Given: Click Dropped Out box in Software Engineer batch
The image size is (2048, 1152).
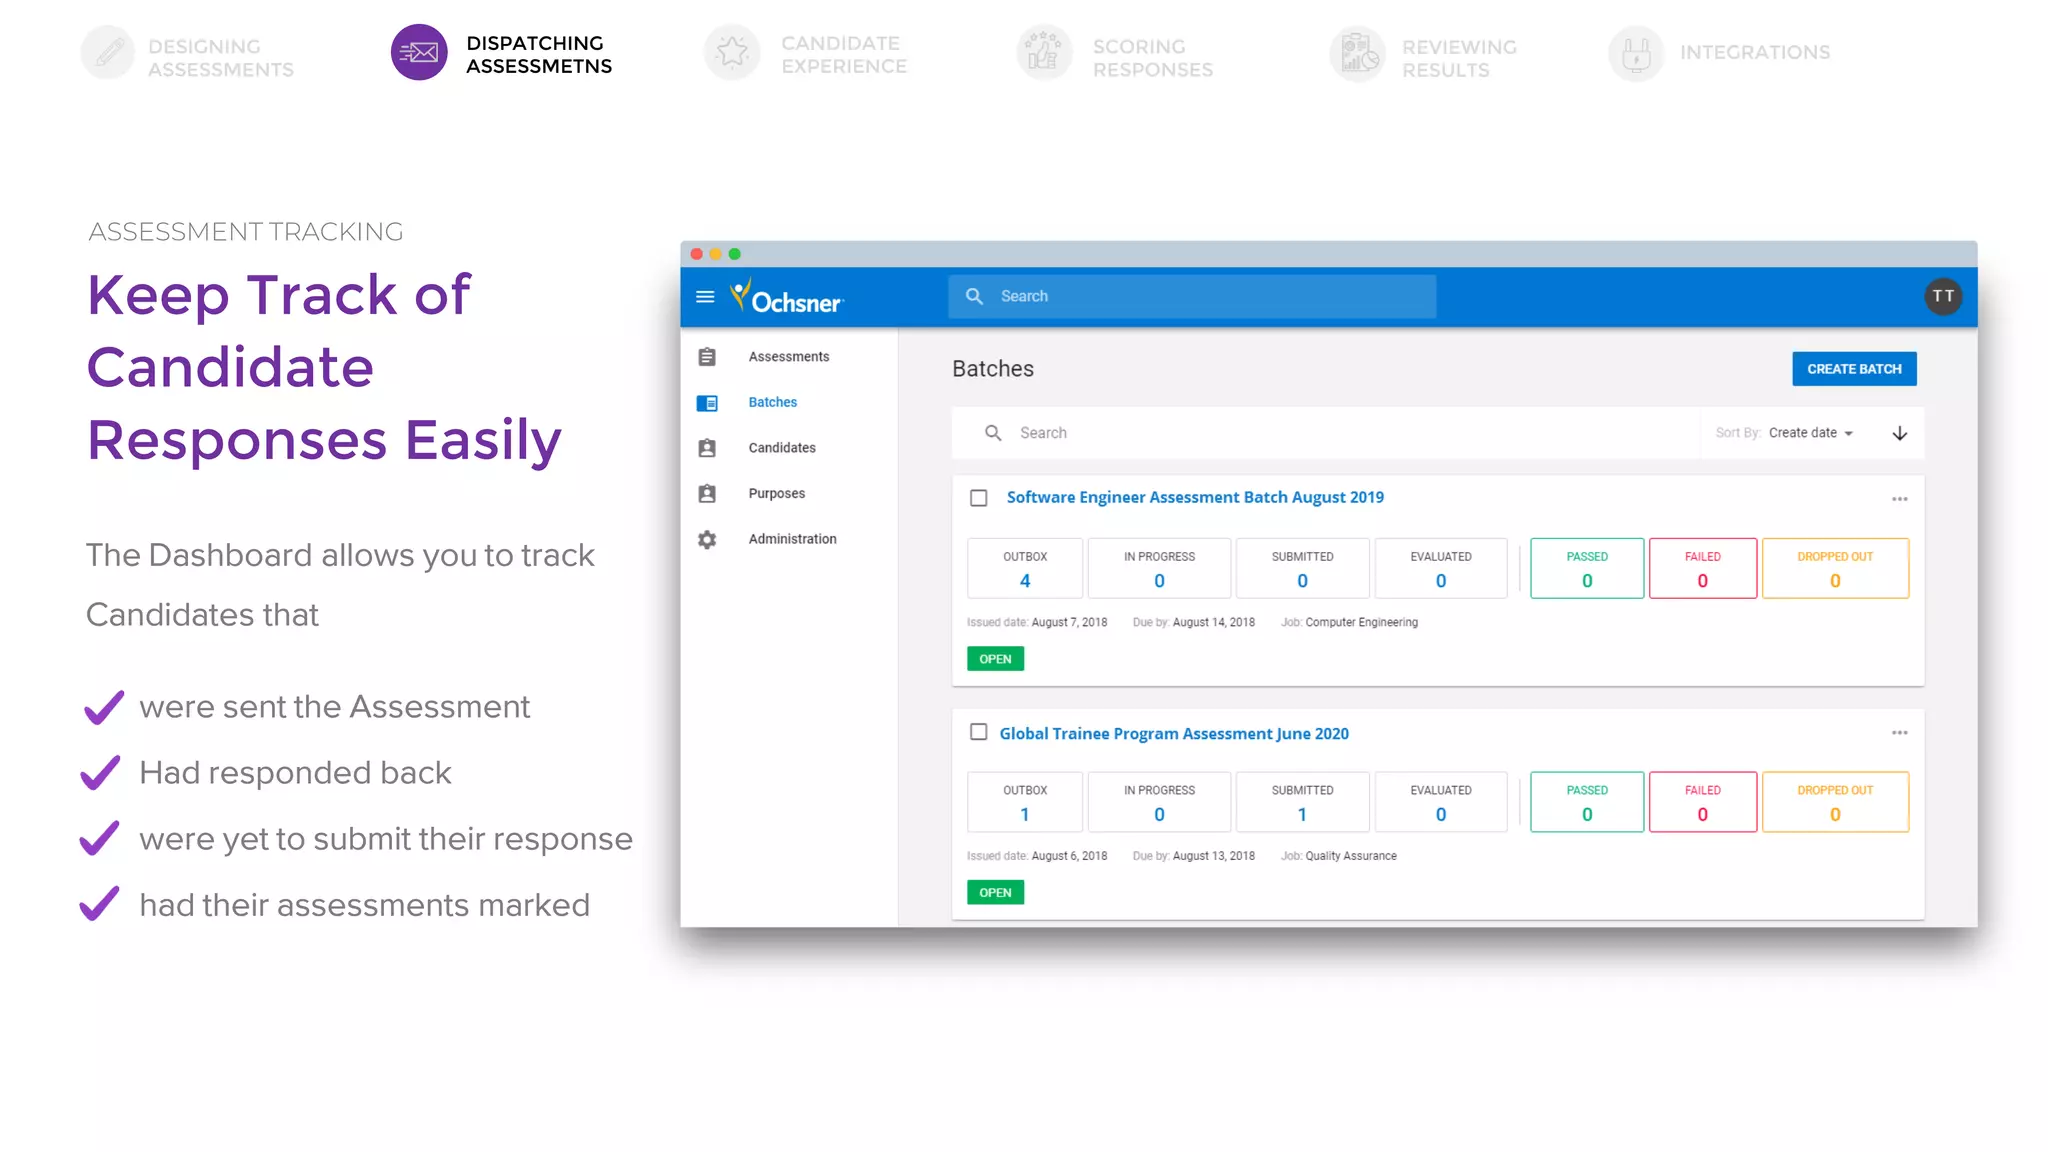Looking at the screenshot, I should pyautogui.click(x=1835, y=569).
